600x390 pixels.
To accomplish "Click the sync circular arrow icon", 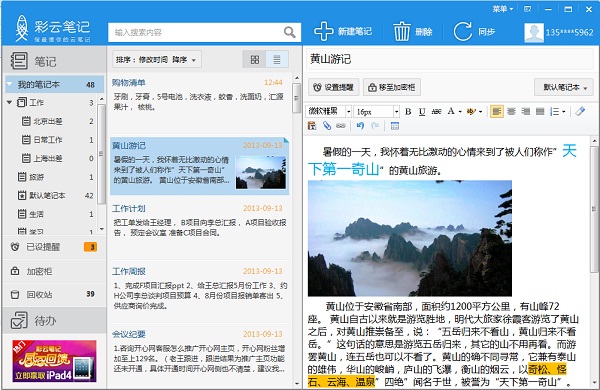I will click(462, 31).
